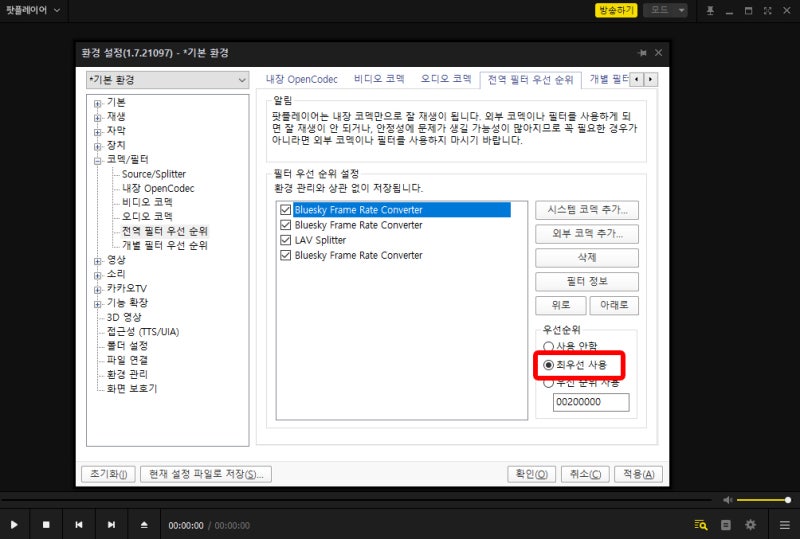Pin the preferences dialog with the pin icon
Image resolution: width=800 pixels, height=539 pixels.
click(642, 53)
